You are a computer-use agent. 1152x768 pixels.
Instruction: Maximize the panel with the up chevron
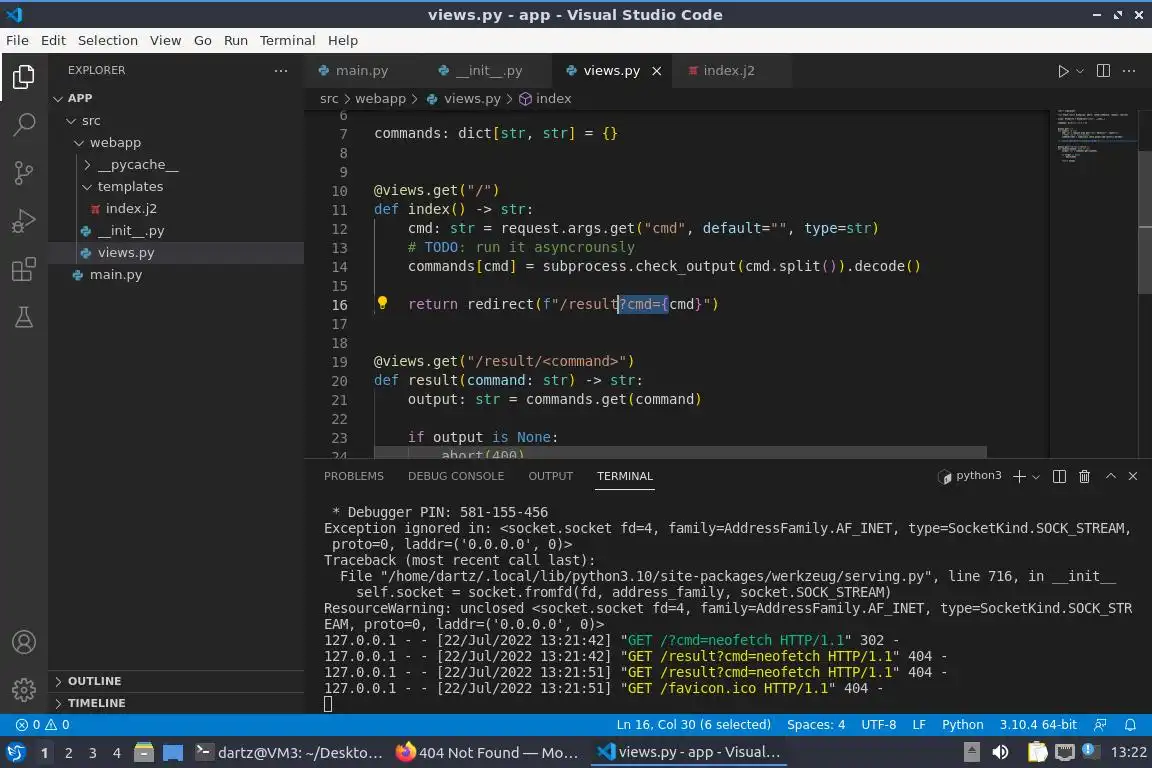tap(1111, 476)
